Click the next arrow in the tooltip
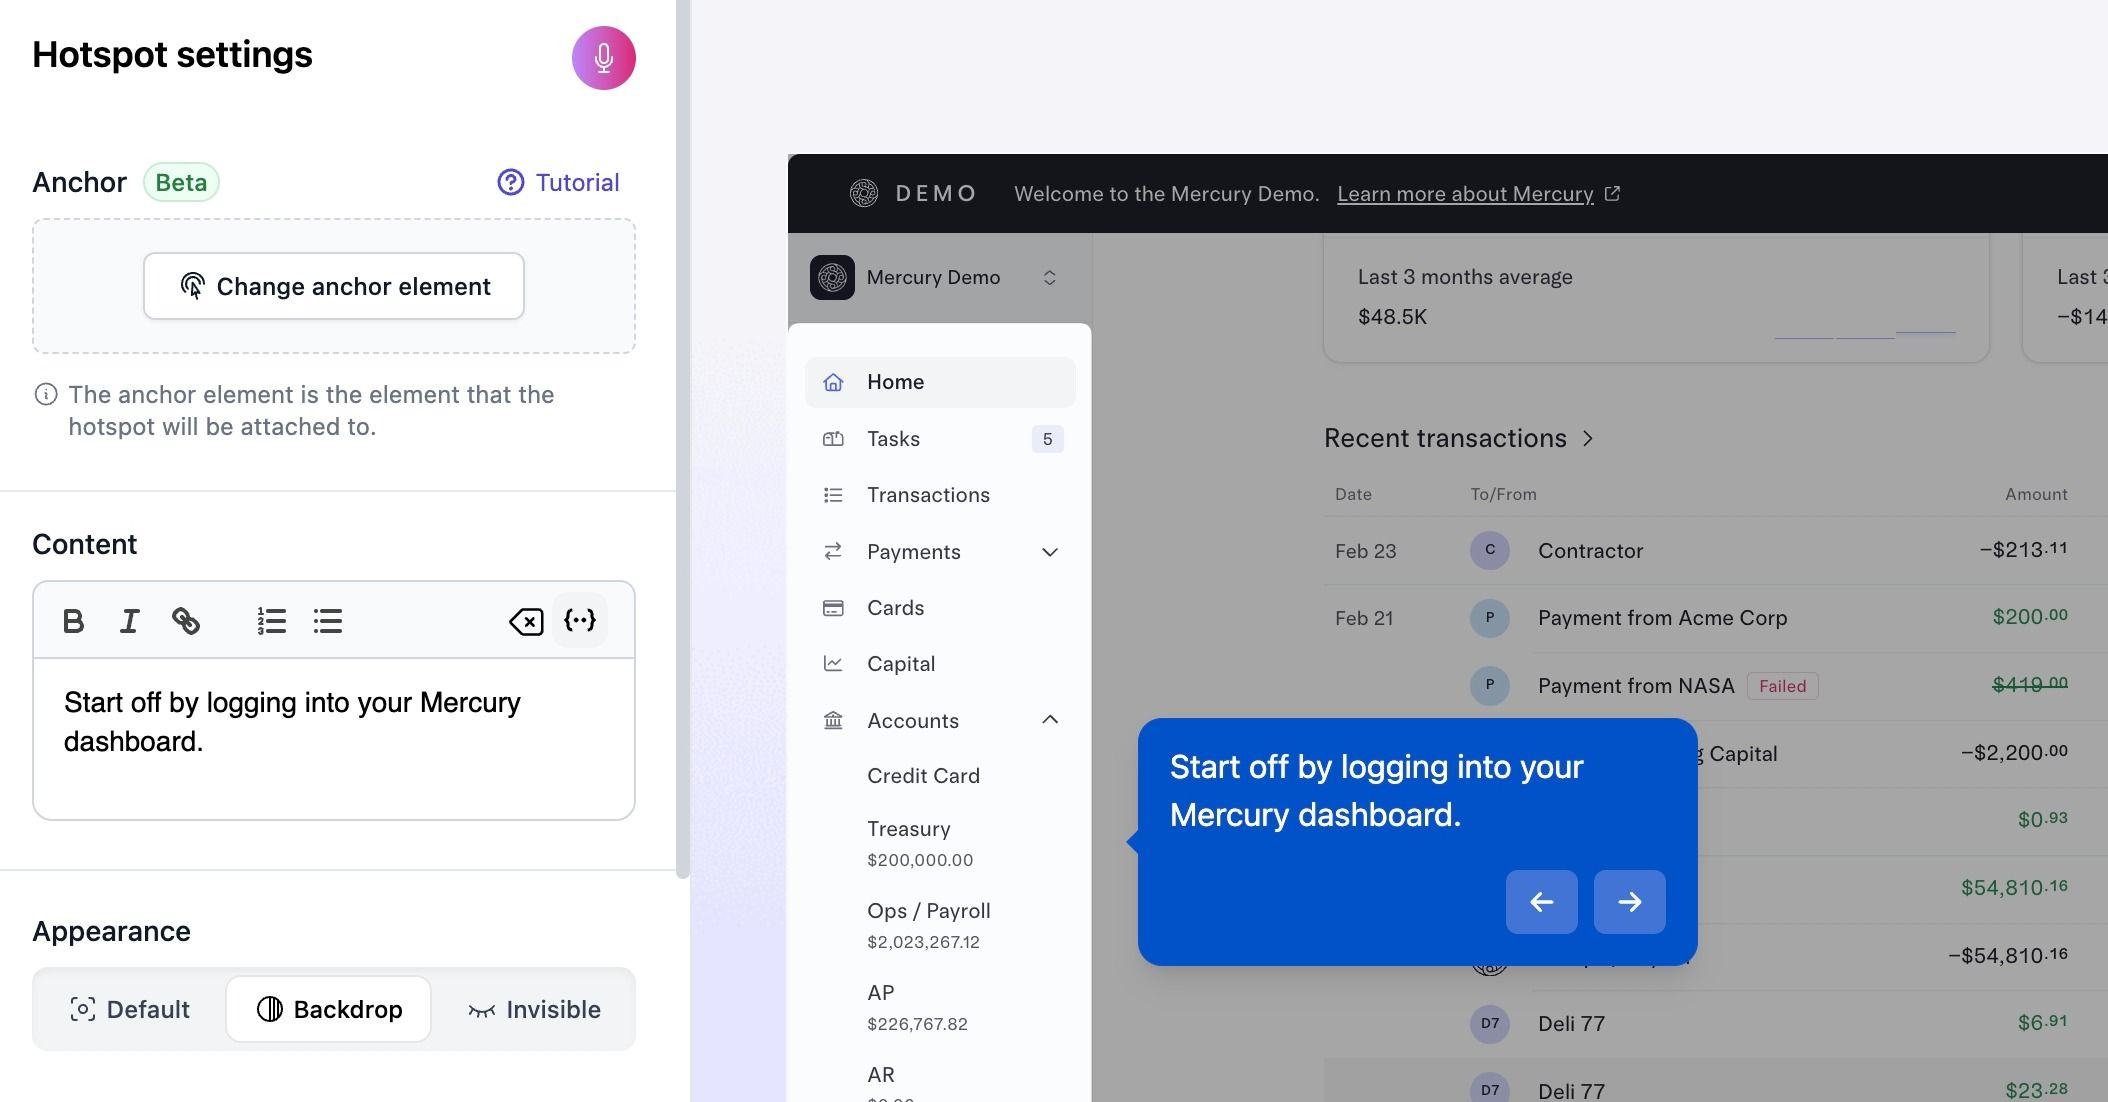The width and height of the screenshot is (2108, 1102). pyautogui.click(x=1630, y=902)
